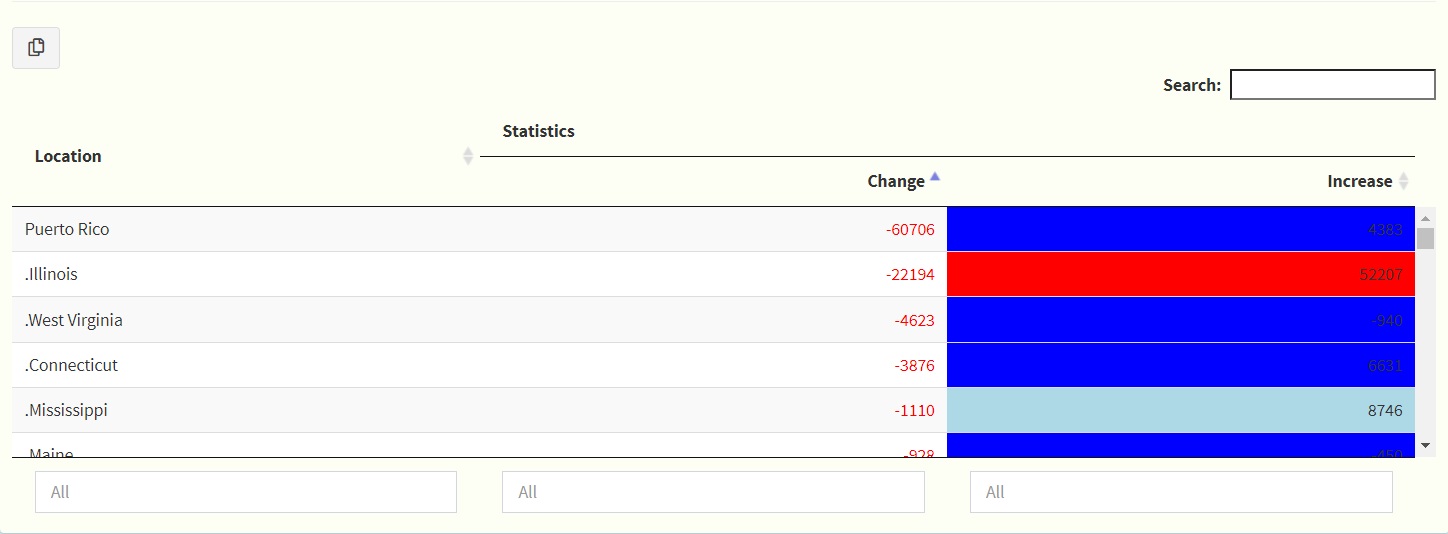Focus the Search input box
Viewport: 1448px width, 534px height.
pyautogui.click(x=1332, y=85)
